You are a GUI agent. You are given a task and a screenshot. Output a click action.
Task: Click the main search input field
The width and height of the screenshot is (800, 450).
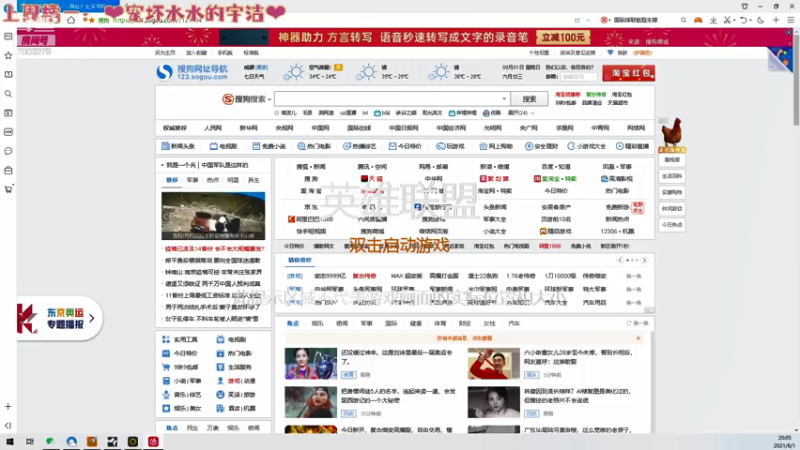click(x=392, y=99)
